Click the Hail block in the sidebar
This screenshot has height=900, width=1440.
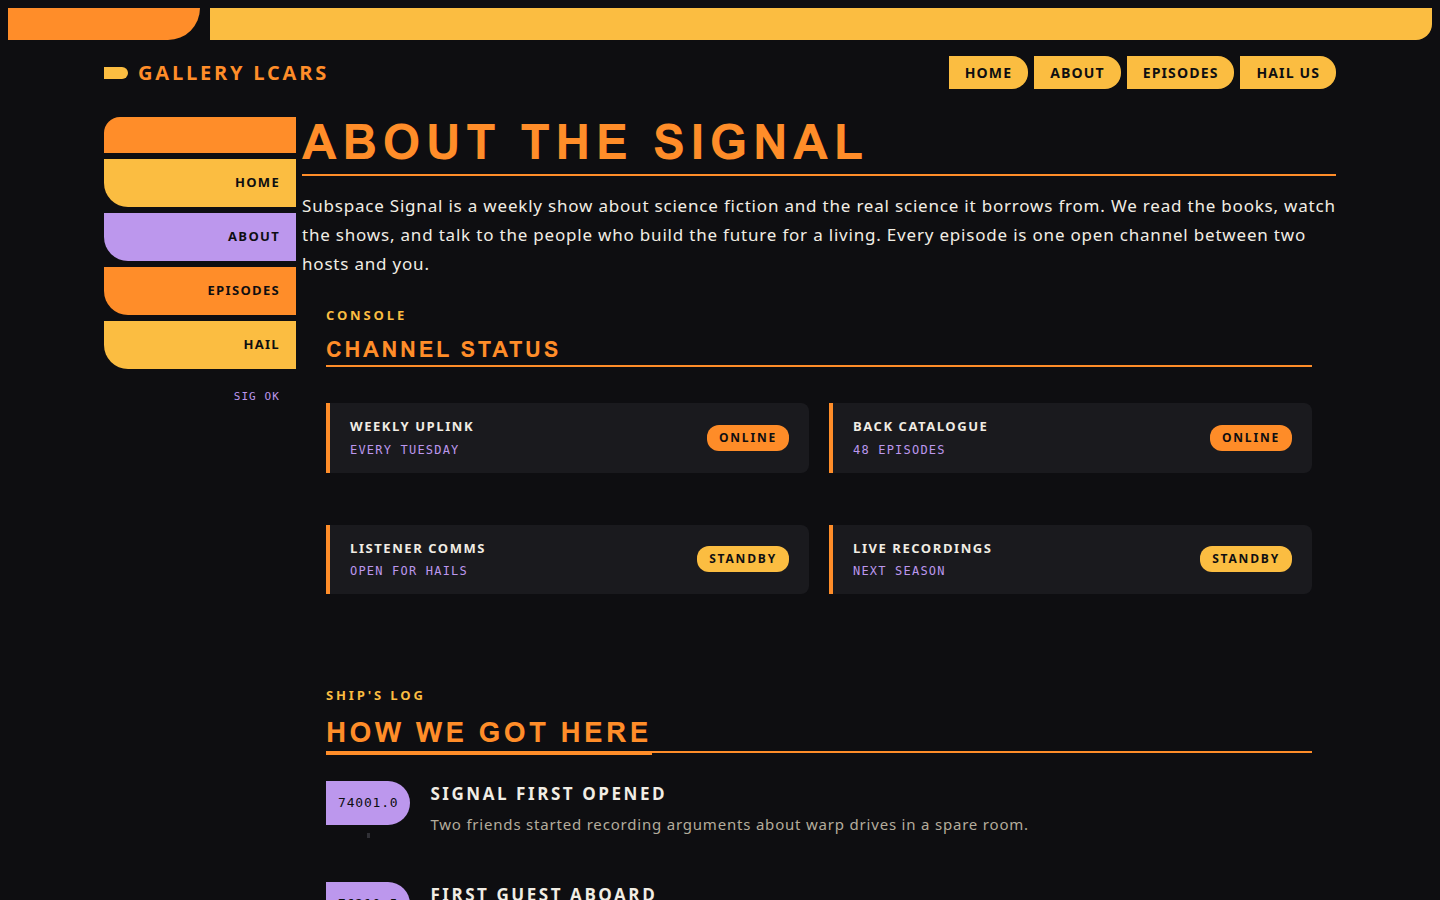point(200,345)
